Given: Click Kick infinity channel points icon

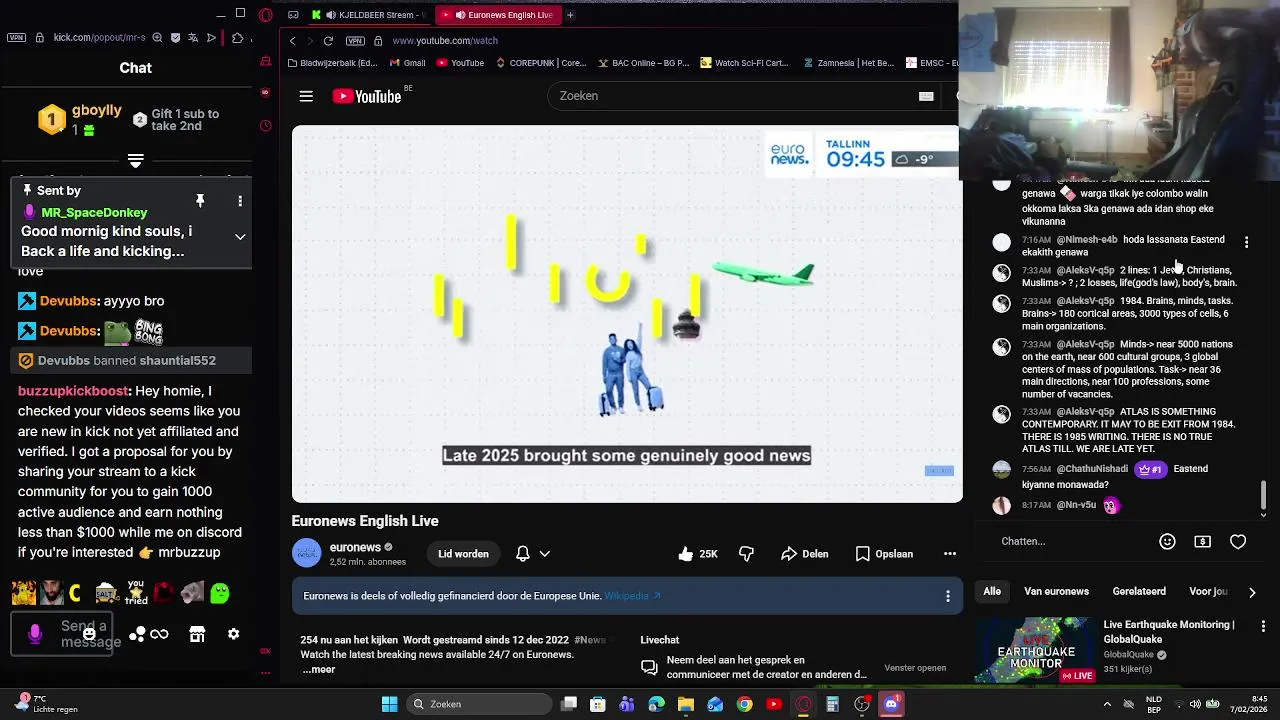Looking at the screenshot, I should pos(159,634).
